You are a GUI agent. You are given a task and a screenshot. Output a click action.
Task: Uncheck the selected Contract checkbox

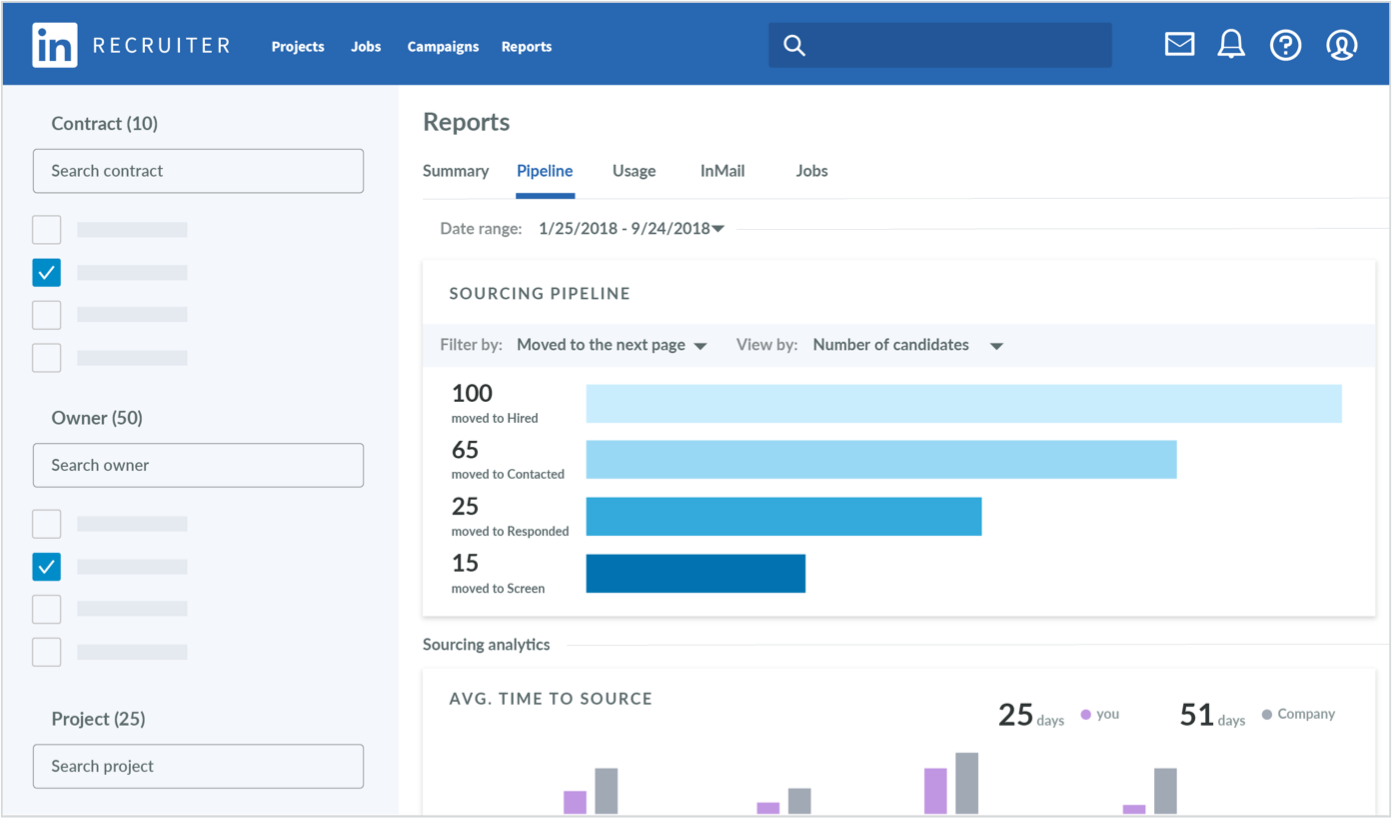click(46, 272)
